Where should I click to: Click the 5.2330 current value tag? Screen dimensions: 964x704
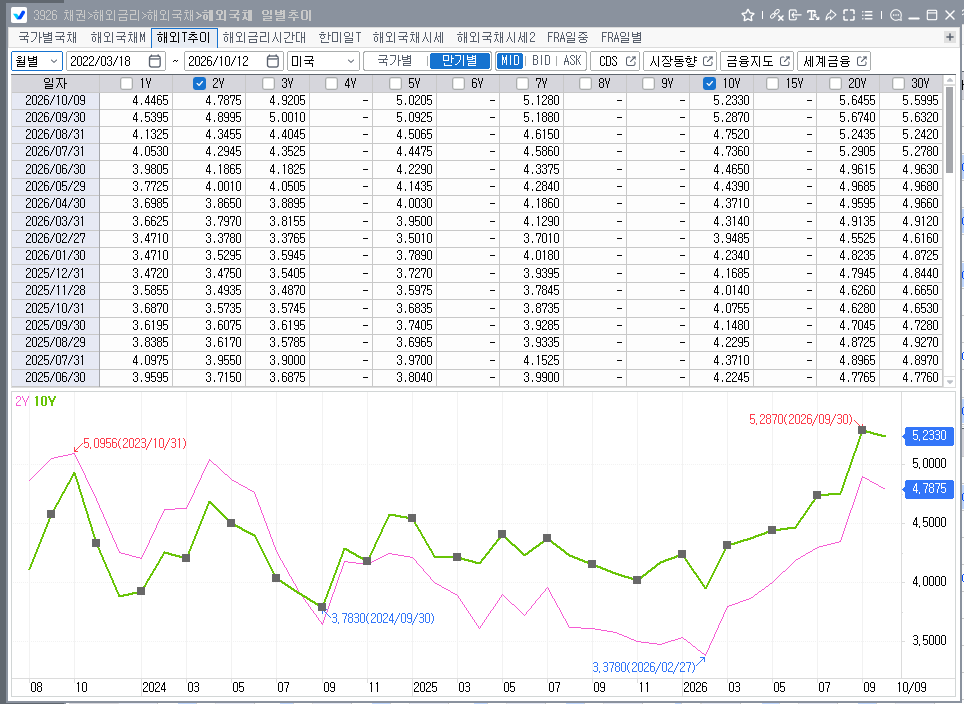(x=928, y=436)
